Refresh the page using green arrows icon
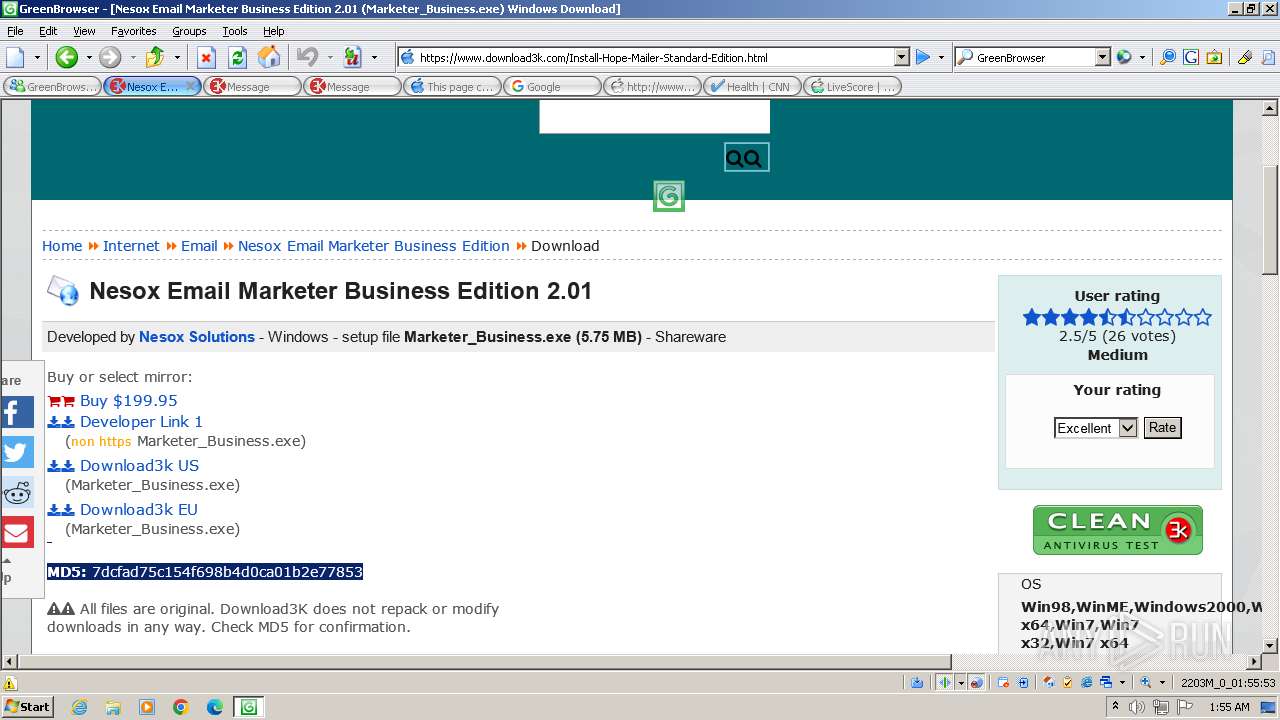The image size is (1280, 720). point(237,57)
